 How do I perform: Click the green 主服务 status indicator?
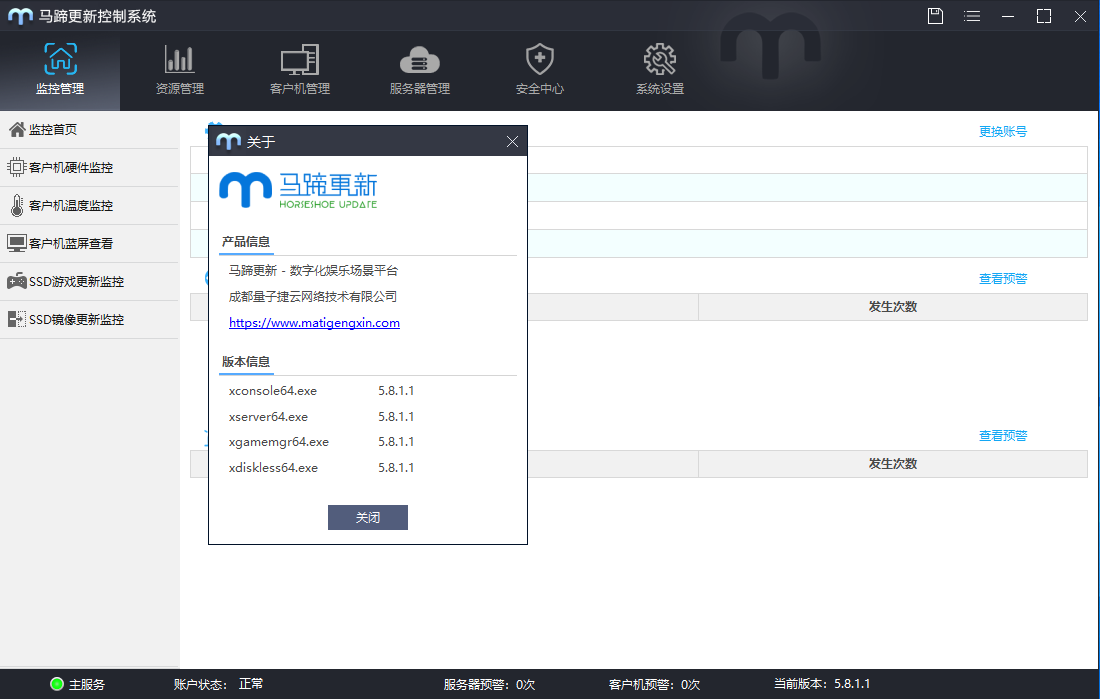pos(57,684)
